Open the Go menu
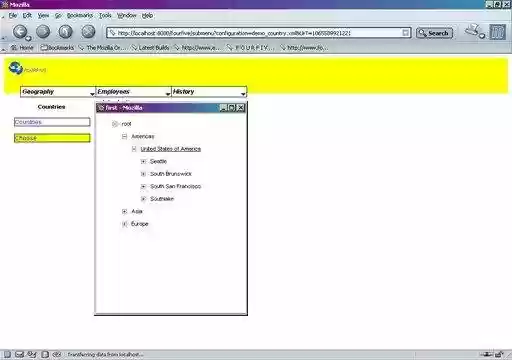The height and width of the screenshot is (360, 512). [58, 15]
